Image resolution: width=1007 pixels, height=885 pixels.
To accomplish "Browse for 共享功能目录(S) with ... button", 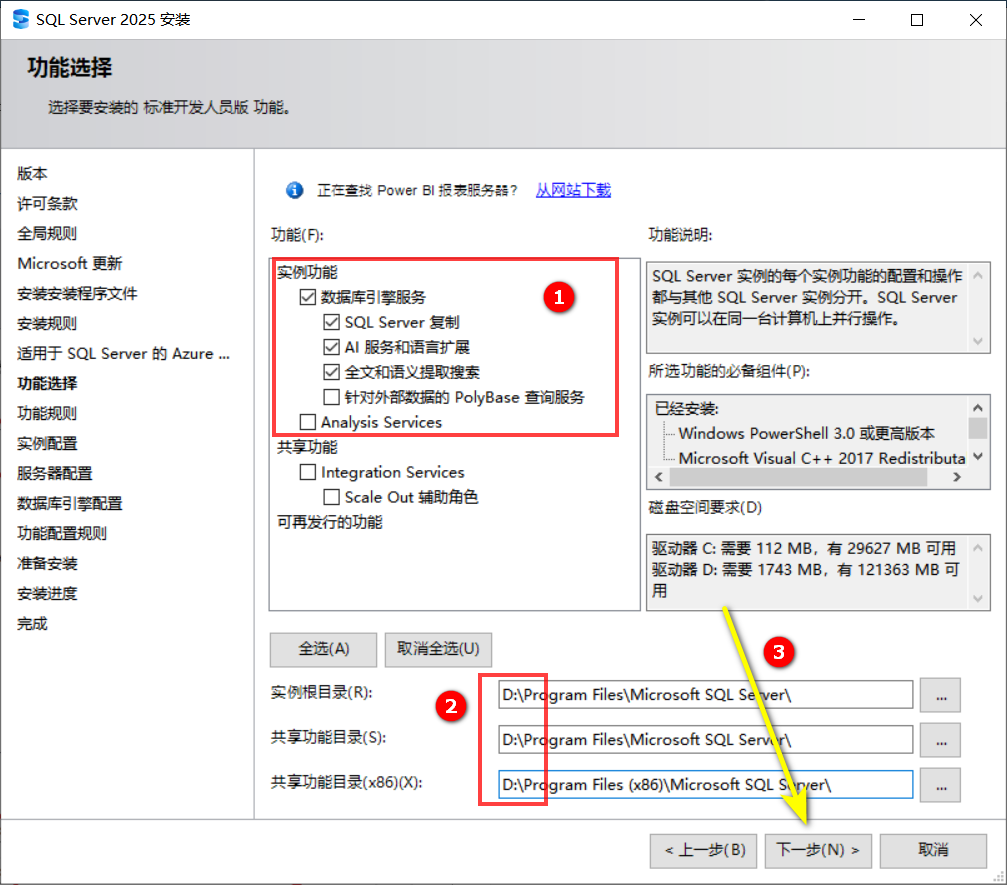I will [x=940, y=740].
